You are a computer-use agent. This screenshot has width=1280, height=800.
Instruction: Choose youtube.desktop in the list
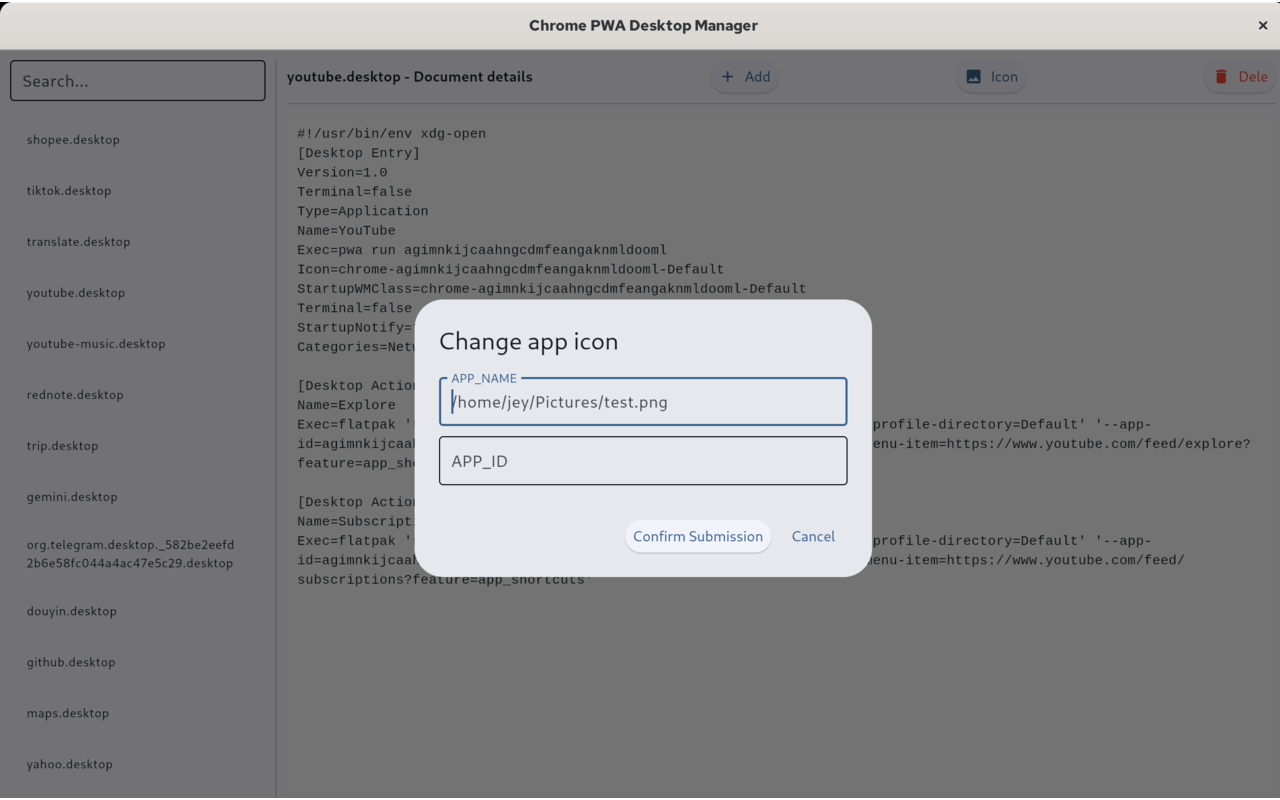click(76, 293)
